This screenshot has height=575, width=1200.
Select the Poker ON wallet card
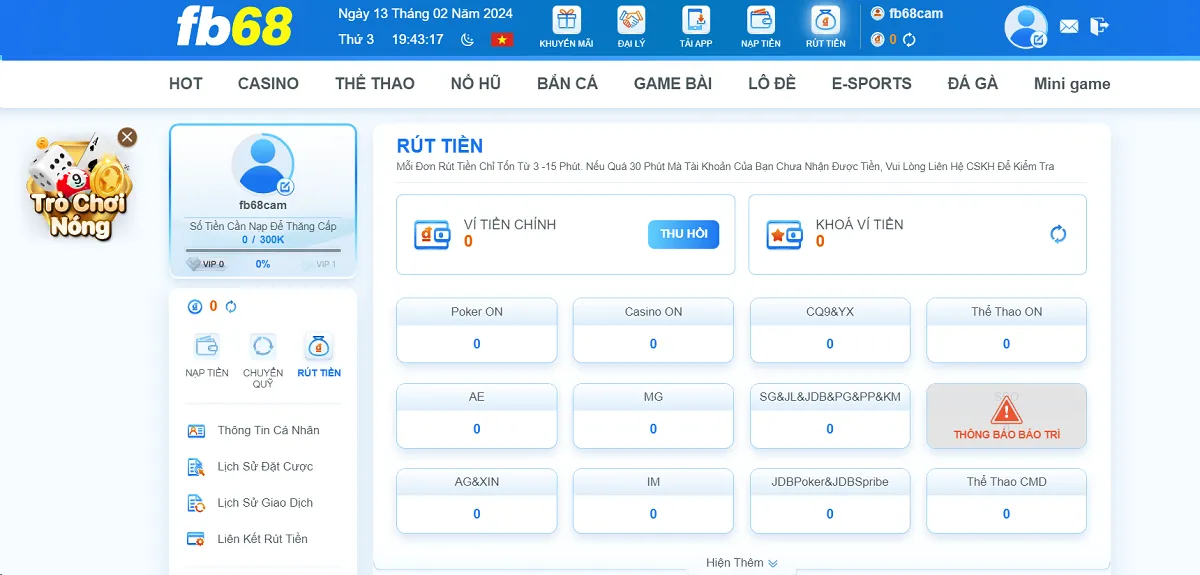tap(477, 330)
